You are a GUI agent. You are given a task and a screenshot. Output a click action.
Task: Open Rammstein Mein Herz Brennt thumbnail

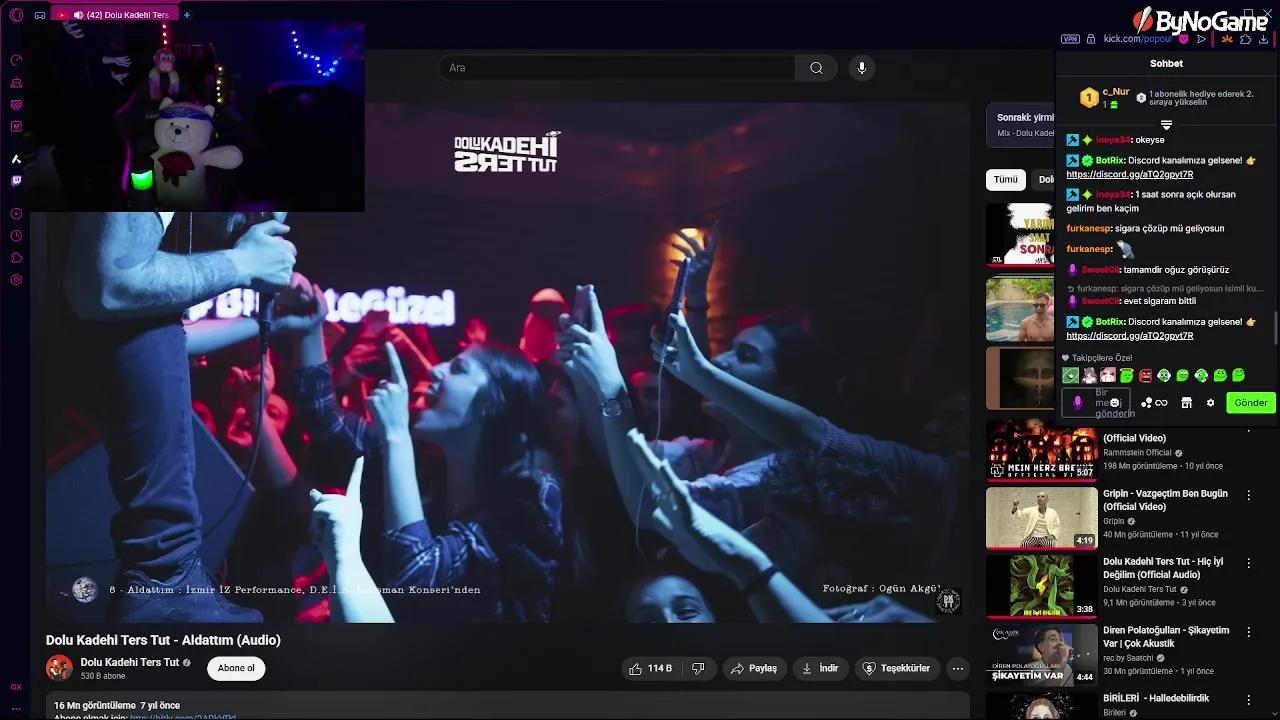pos(1041,451)
